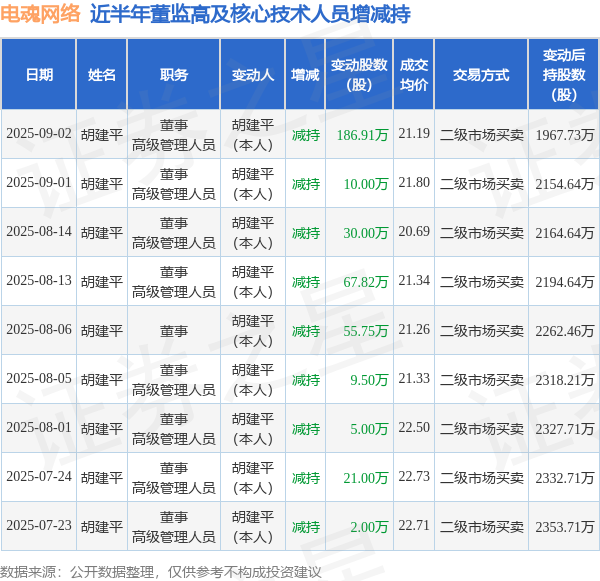Image resolution: width=600 pixels, height=581 pixels.
Task: Select the 变动人 column header
Action: click(253, 75)
